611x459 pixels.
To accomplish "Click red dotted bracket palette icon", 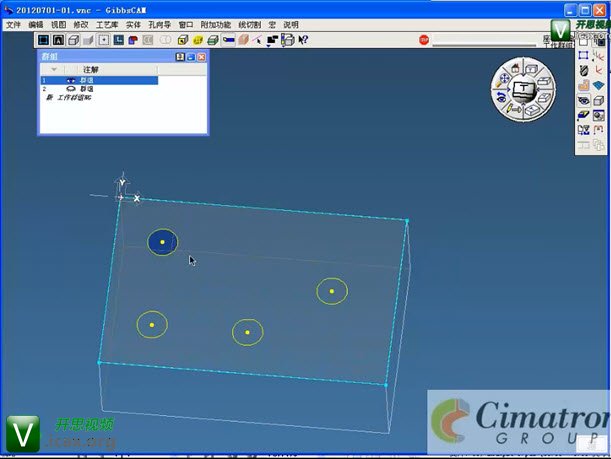I will 598,130.
